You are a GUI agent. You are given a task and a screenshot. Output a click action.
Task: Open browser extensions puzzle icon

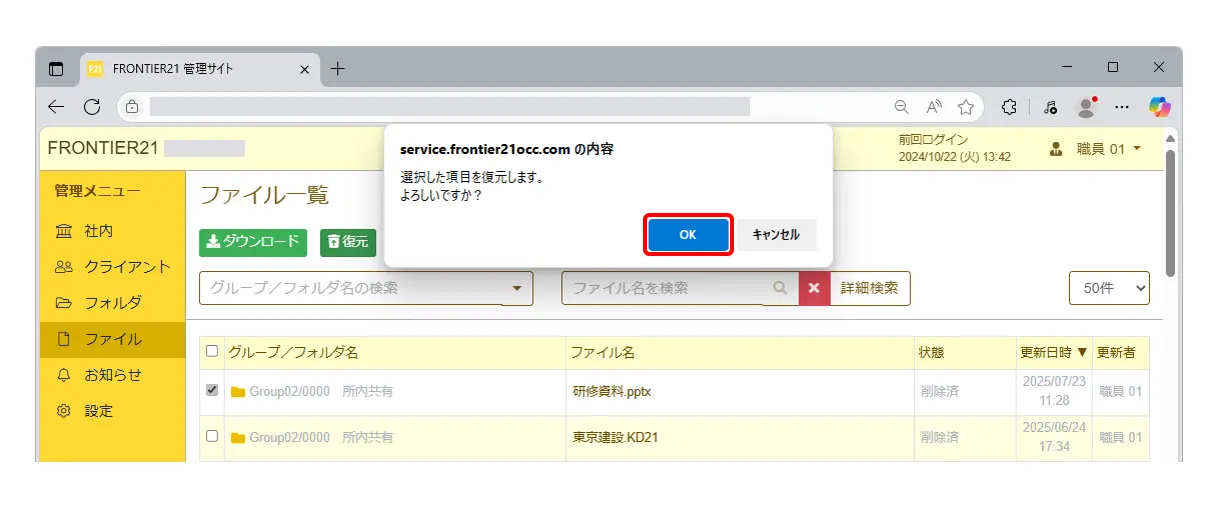[x=1009, y=107]
